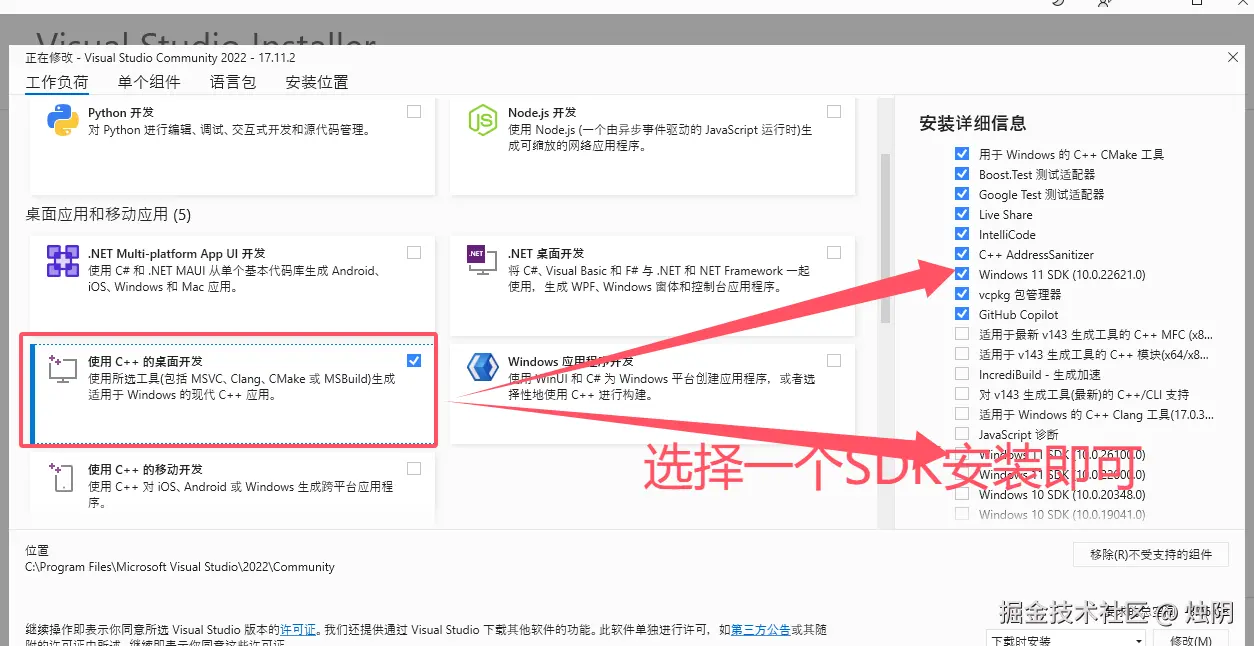
Task: Select the Python 开发 workload title
Action: [121, 113]
